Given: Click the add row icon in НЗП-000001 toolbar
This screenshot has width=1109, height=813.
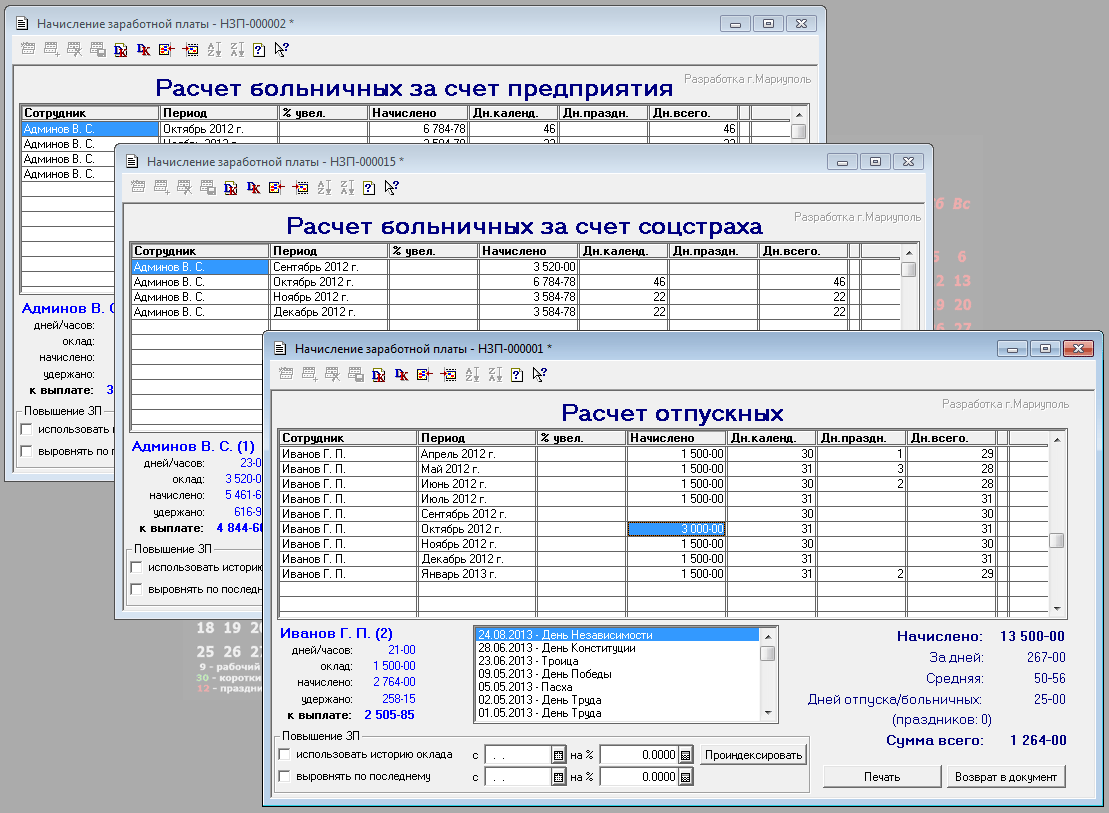Looking at the screenshot, I should click(x=309, y=374).
